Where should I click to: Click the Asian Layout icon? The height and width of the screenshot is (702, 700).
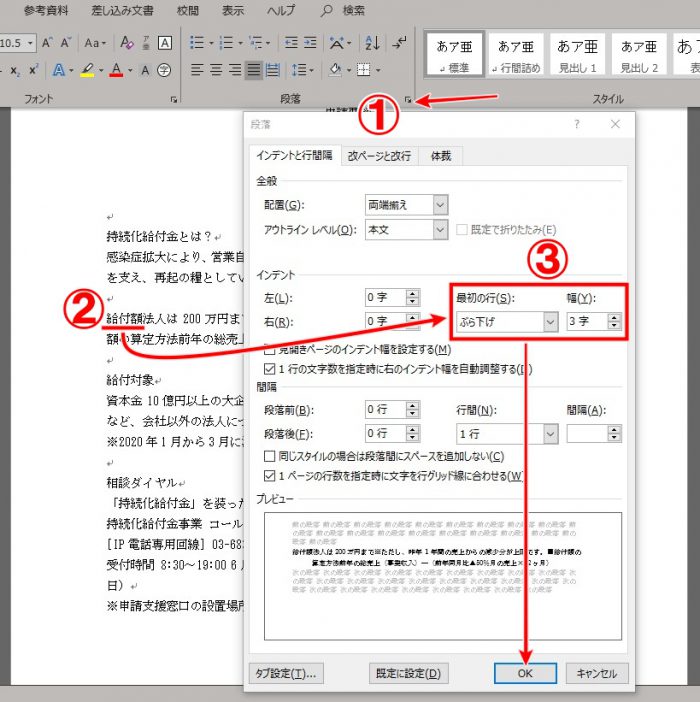pyautogui.click(x=337, y=43)
